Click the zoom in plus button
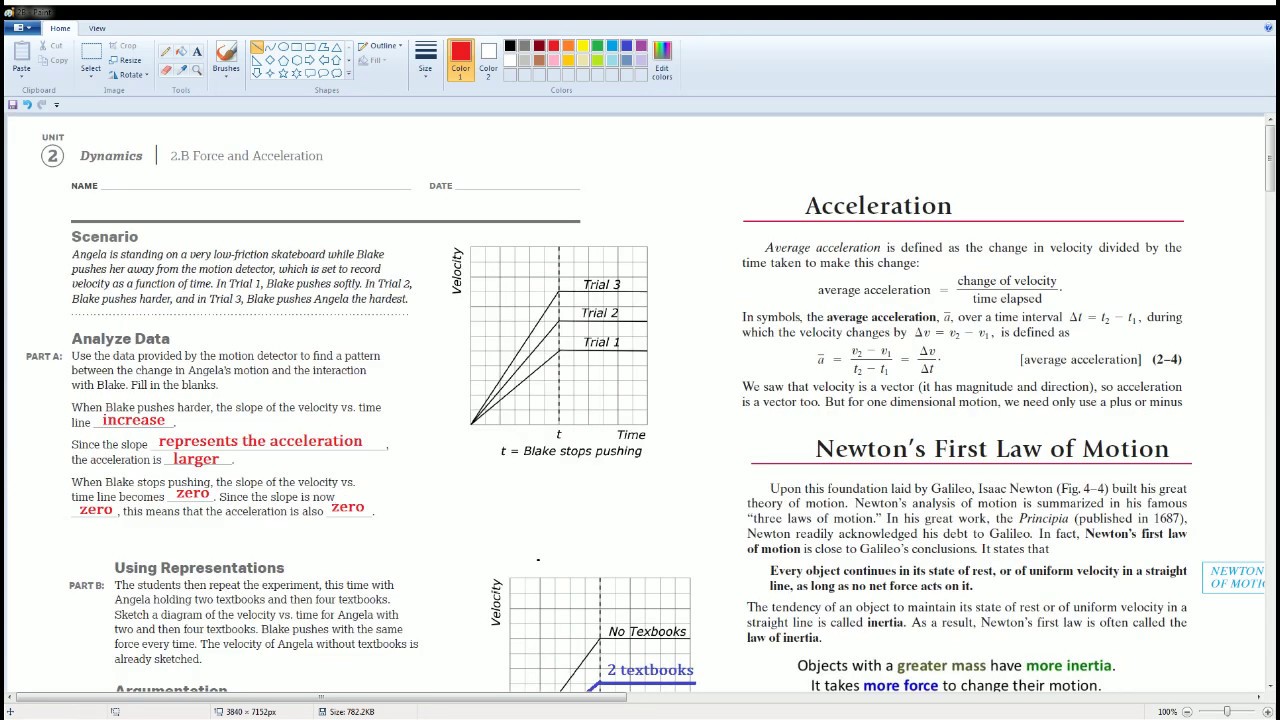 click(x=1267, y=712)
